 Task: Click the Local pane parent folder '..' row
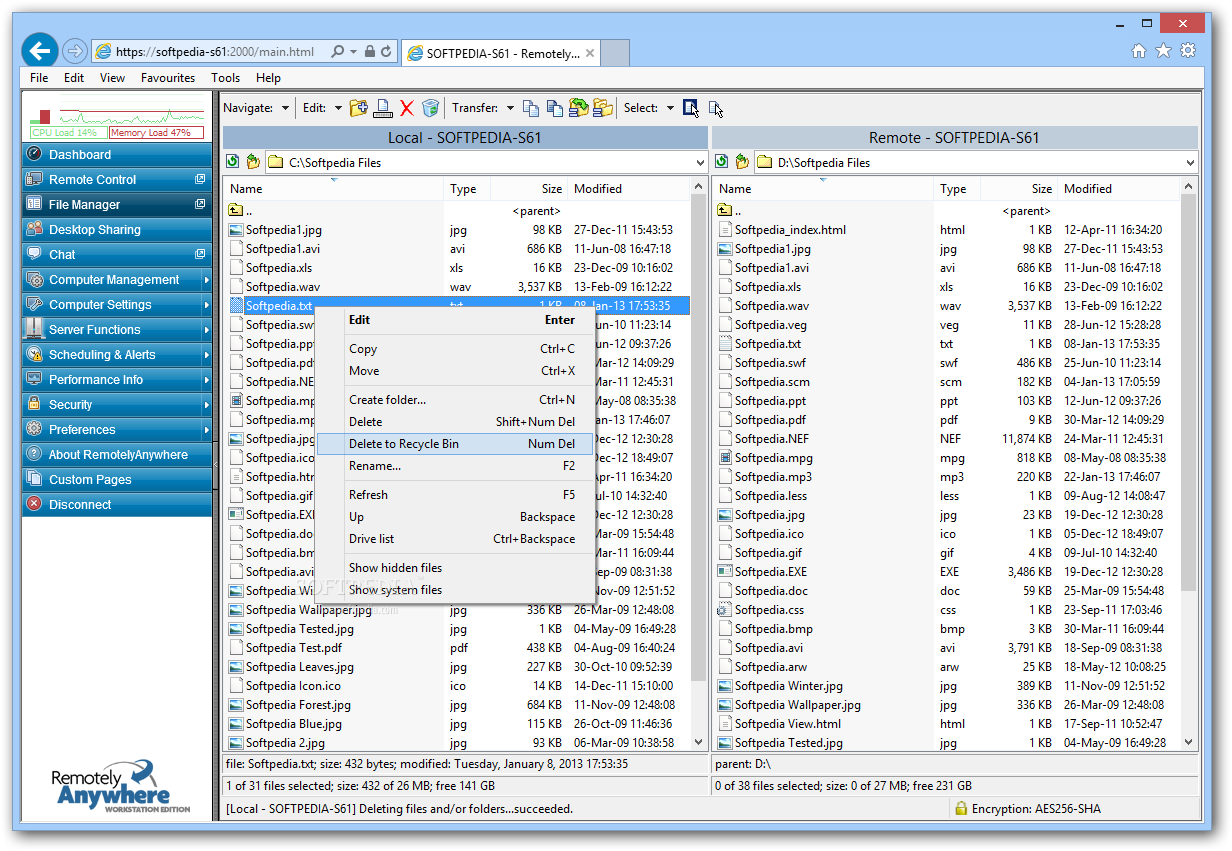[457, 211]
